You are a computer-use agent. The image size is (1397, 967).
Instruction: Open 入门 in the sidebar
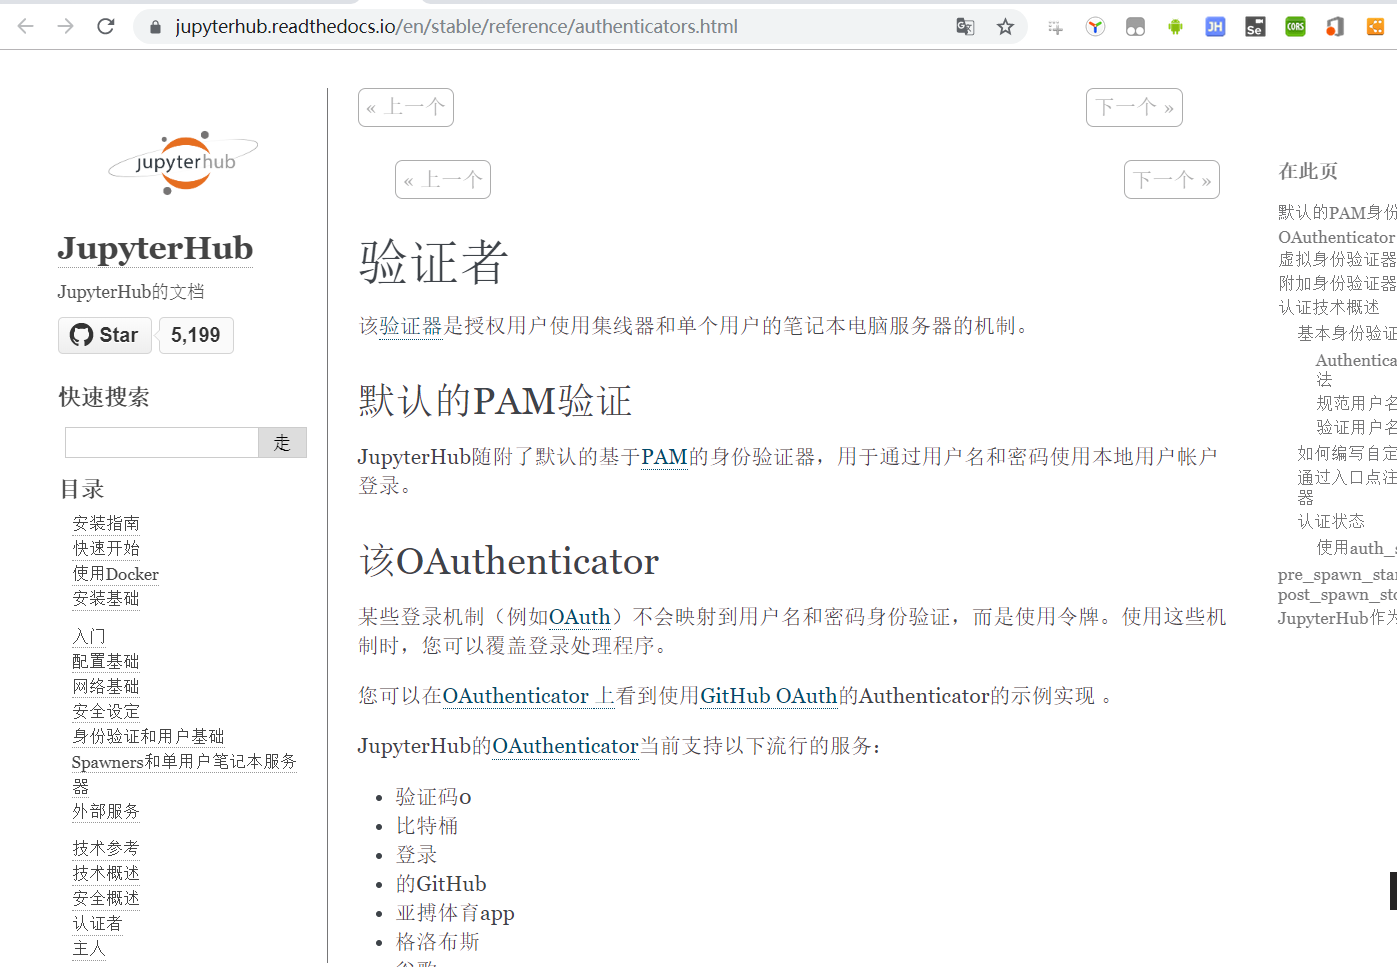(89, 636)
